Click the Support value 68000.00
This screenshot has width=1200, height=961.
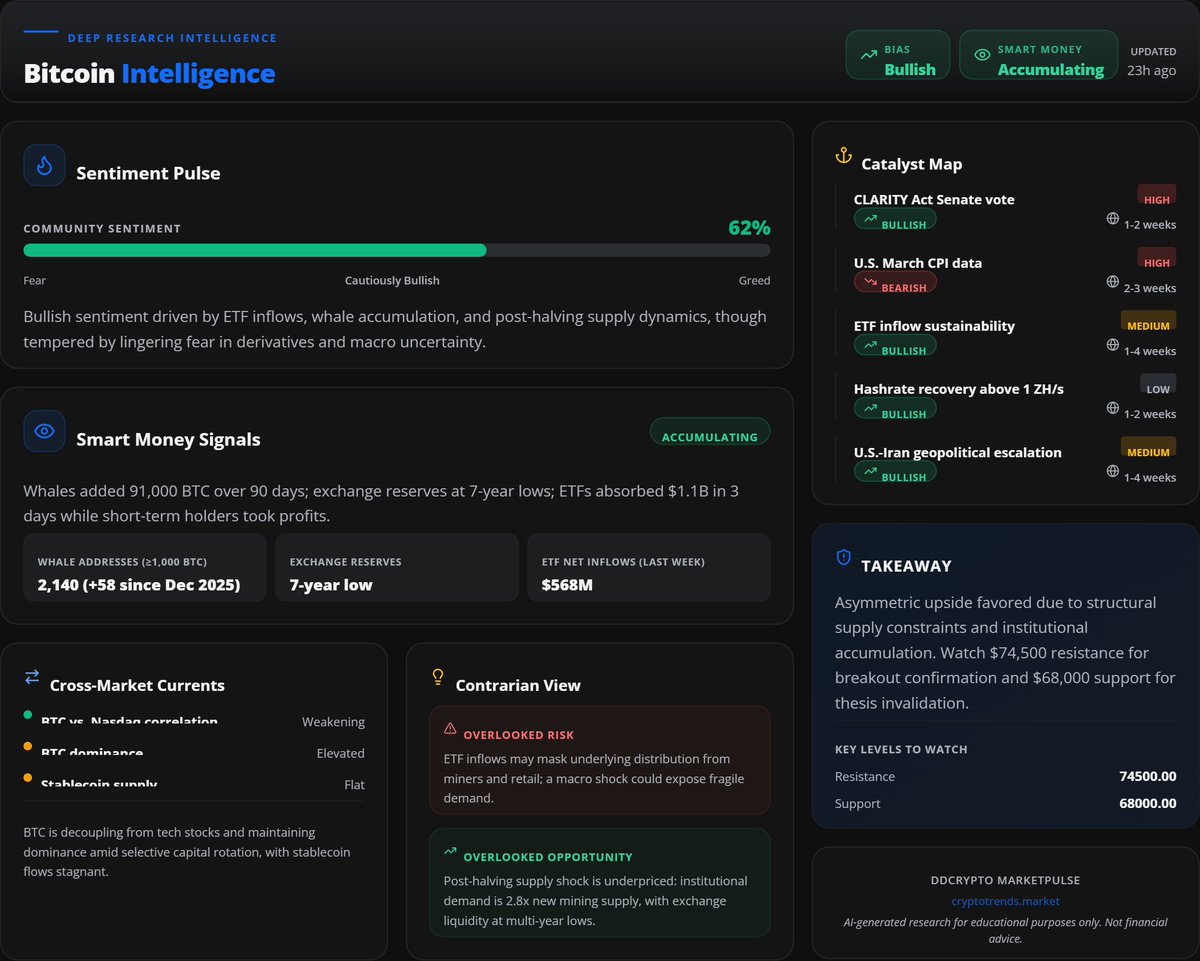coord(1147,803)
